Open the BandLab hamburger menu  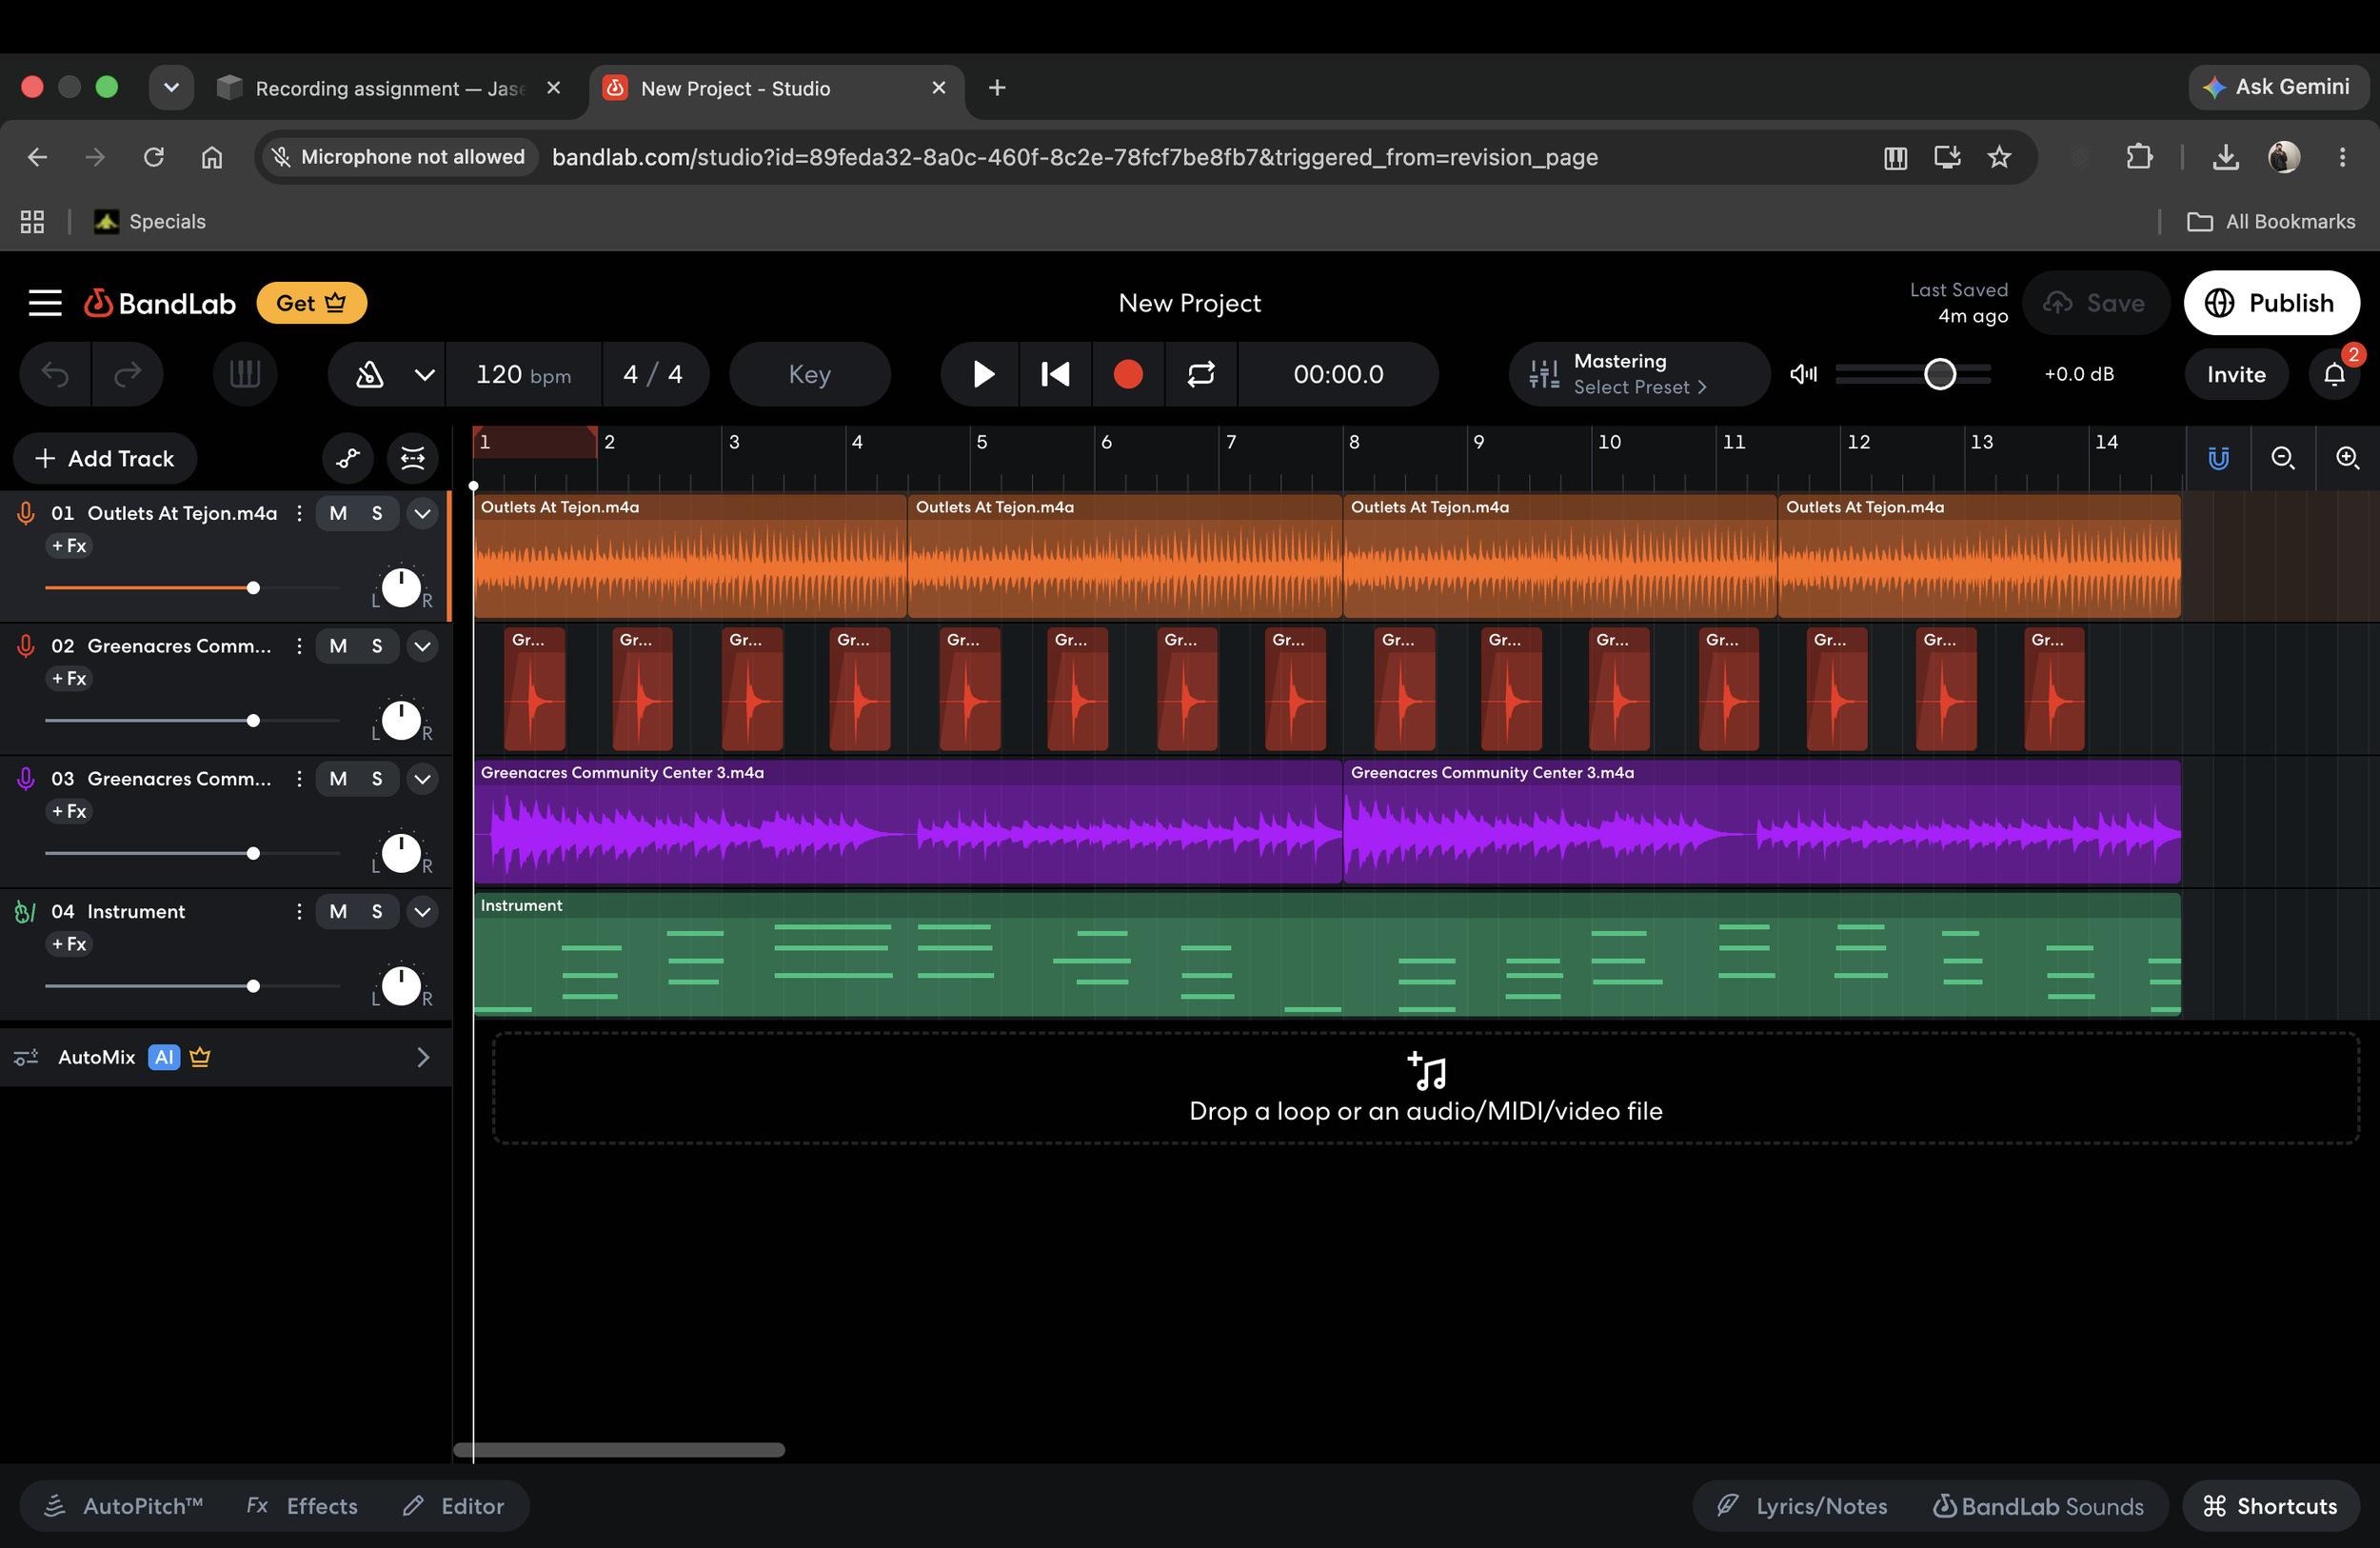pos(45,303)
